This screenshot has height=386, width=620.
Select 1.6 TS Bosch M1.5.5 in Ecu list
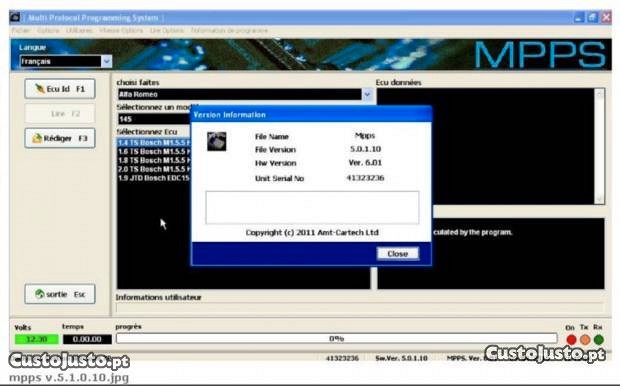coord(154,152)
